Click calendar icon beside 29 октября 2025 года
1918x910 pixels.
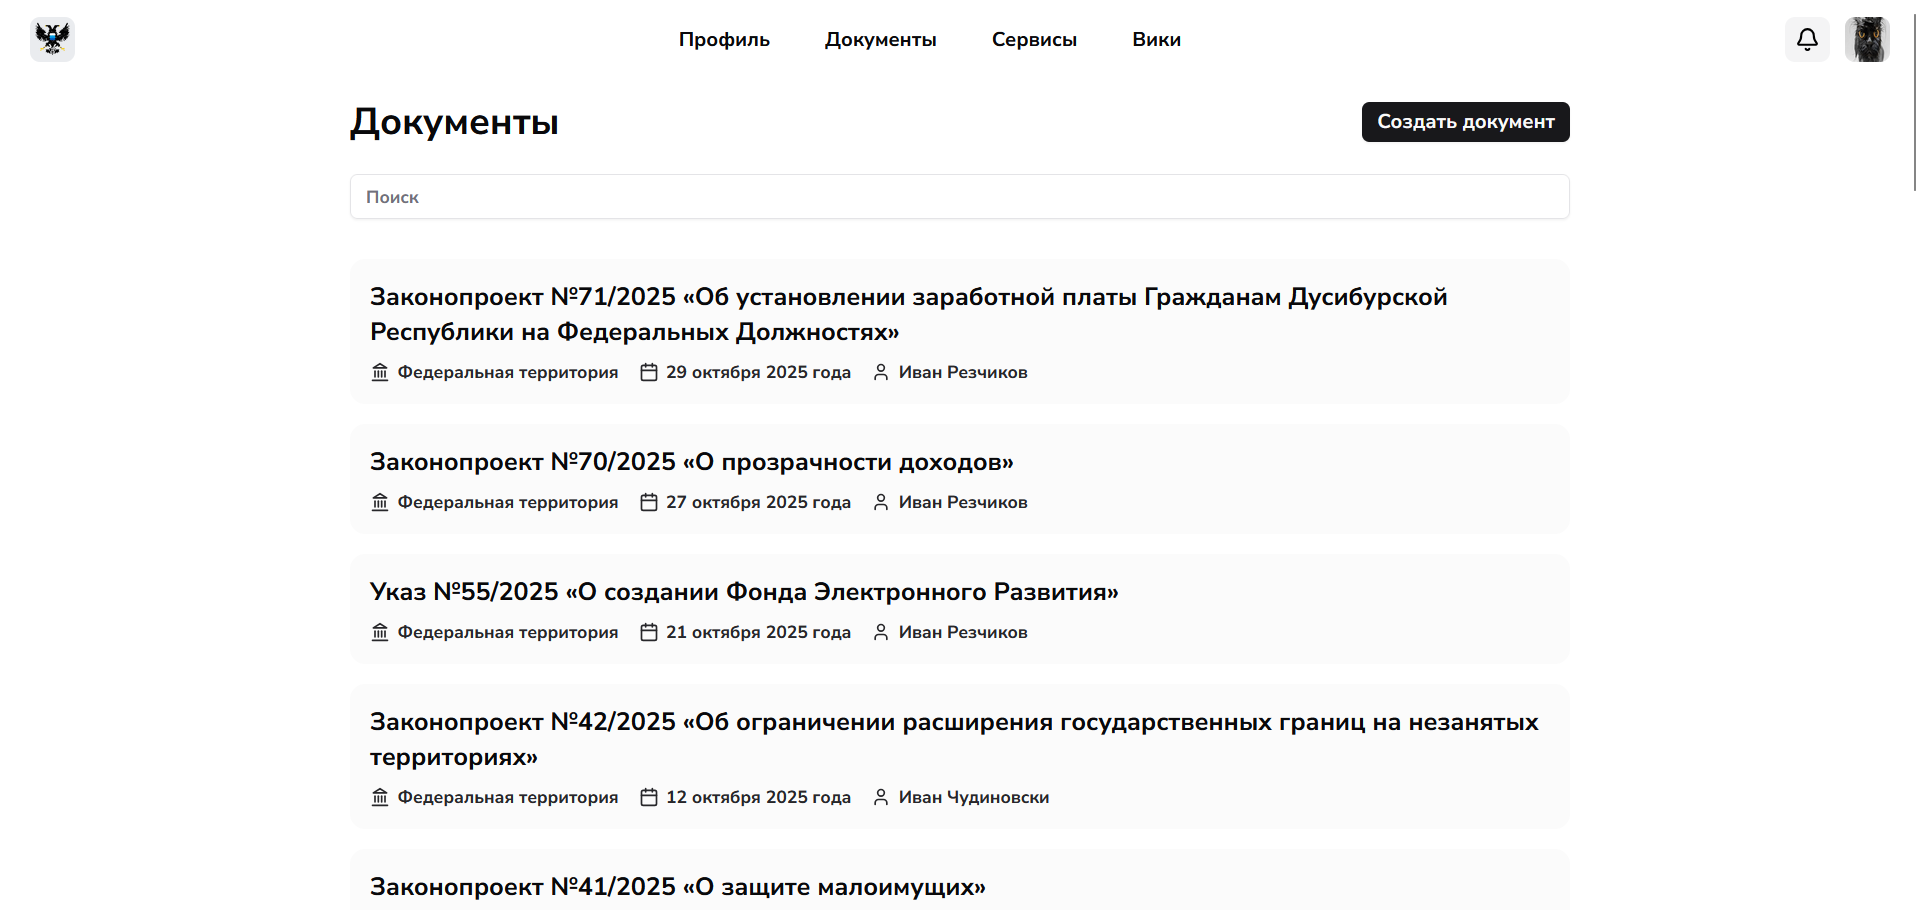[x=649, y=372]
